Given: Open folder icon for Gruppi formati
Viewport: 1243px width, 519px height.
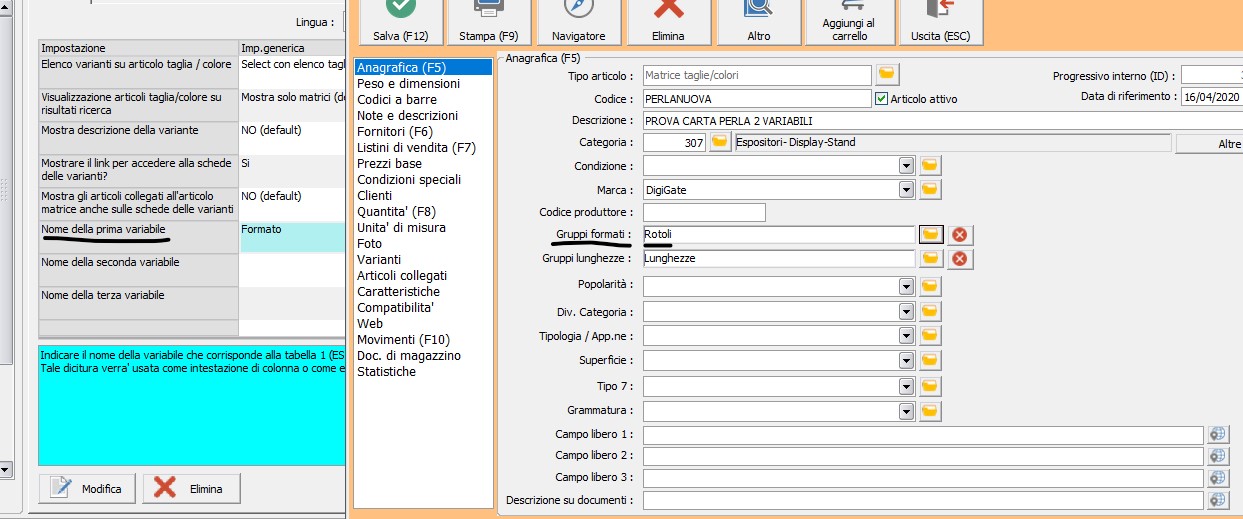Looking at the screenshot, I should coord(931,234).
